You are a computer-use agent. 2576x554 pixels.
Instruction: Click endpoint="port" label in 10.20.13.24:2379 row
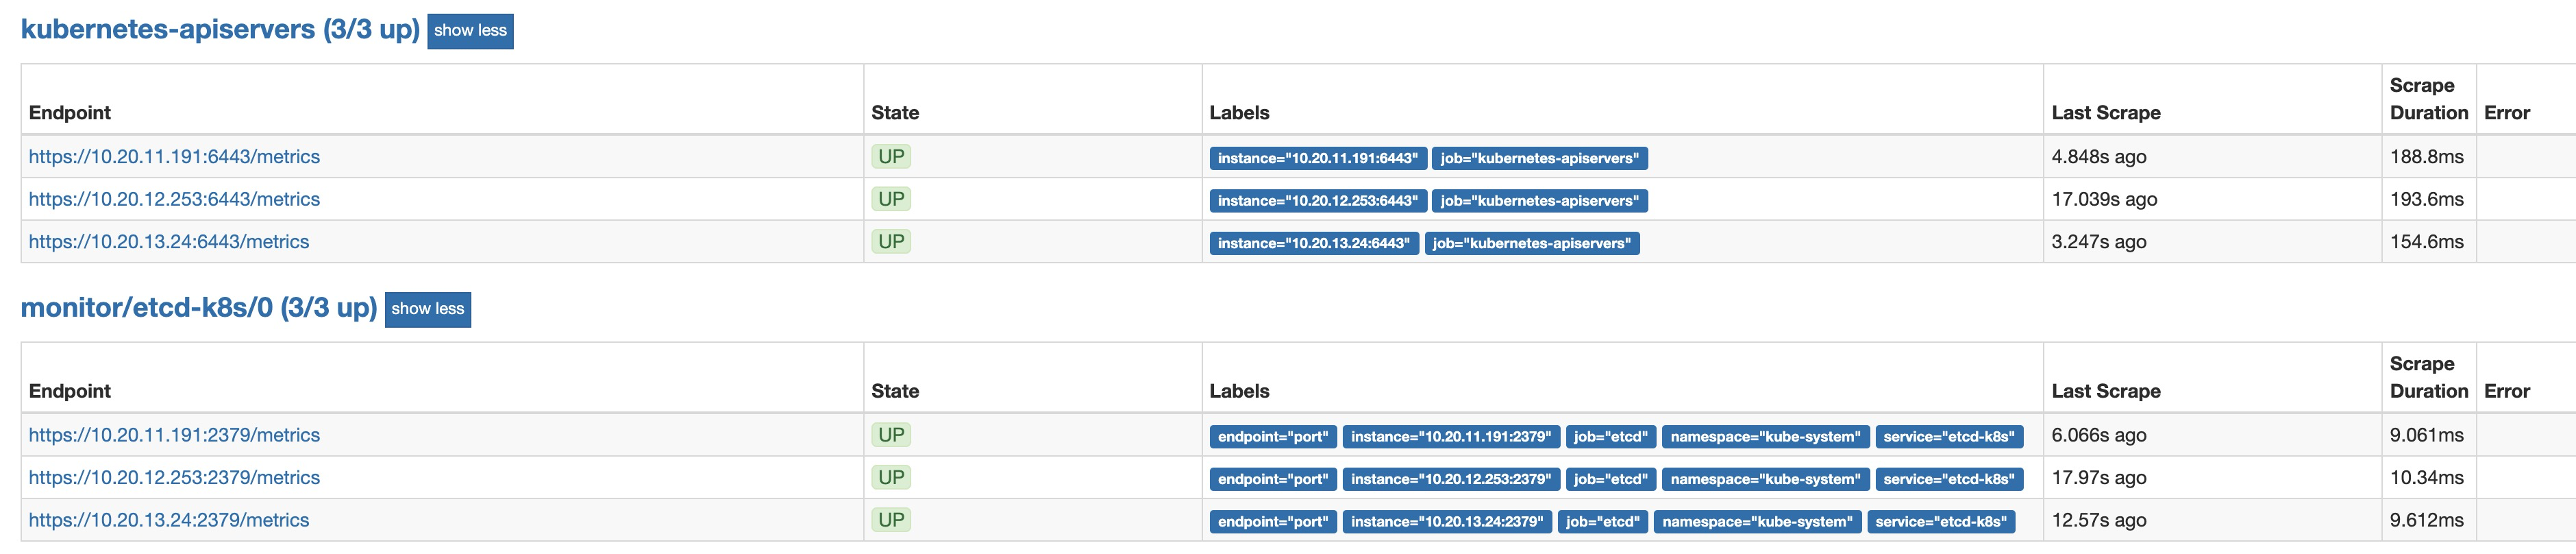(1273, 522)
